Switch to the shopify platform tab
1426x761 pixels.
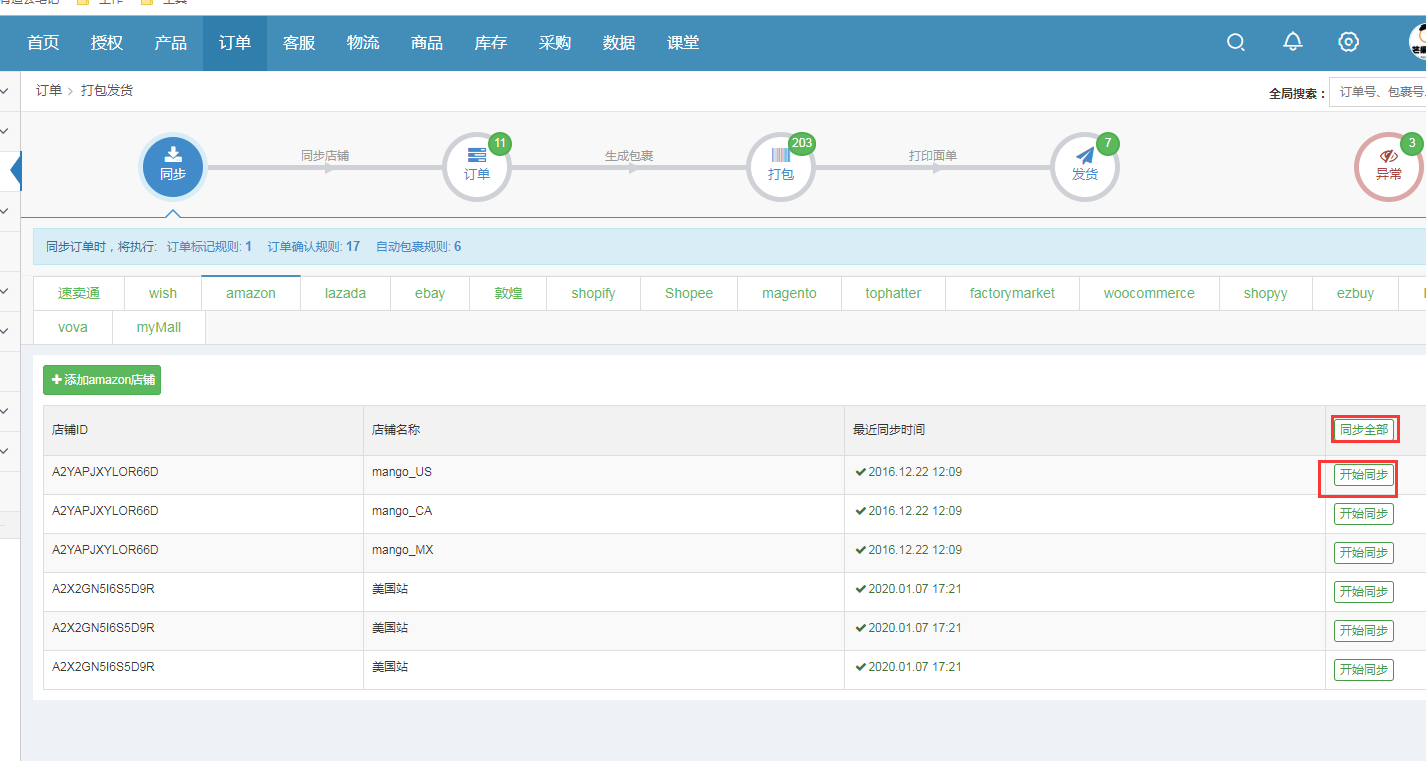tap(593, 293)
